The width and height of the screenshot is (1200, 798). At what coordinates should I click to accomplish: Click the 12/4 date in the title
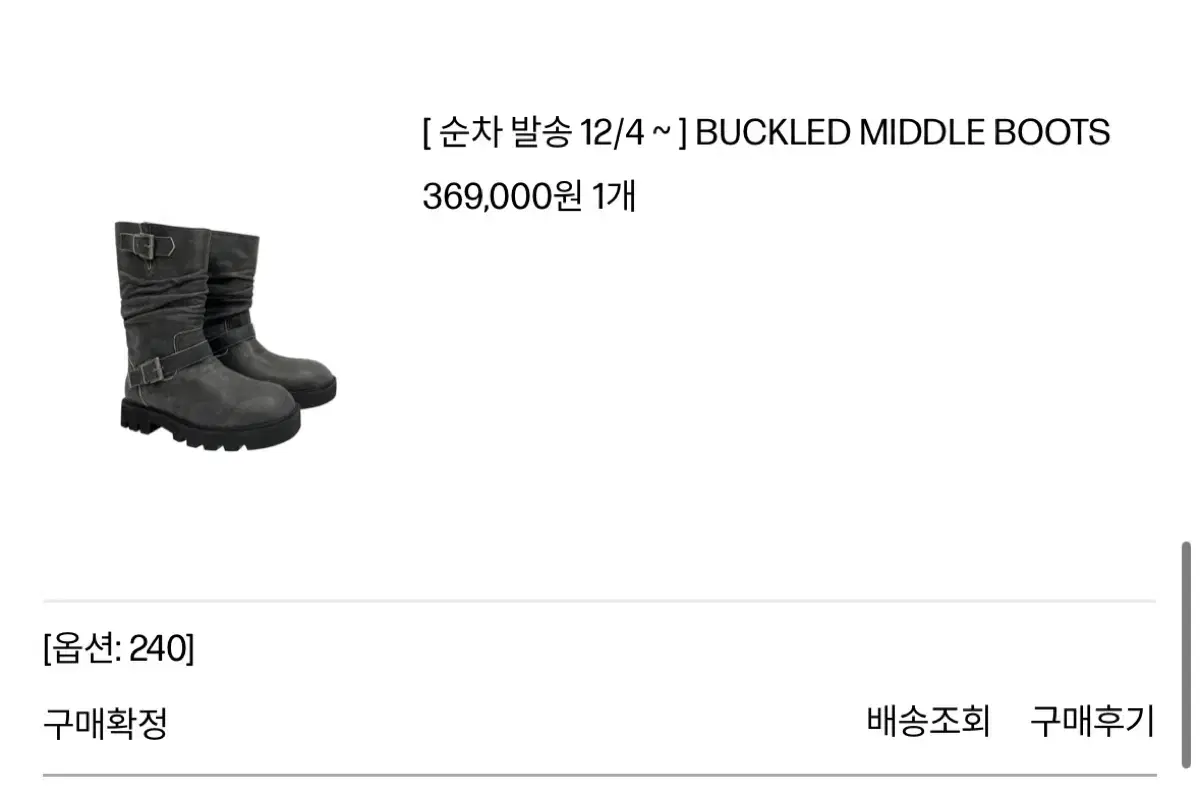[x=614, y=132]
